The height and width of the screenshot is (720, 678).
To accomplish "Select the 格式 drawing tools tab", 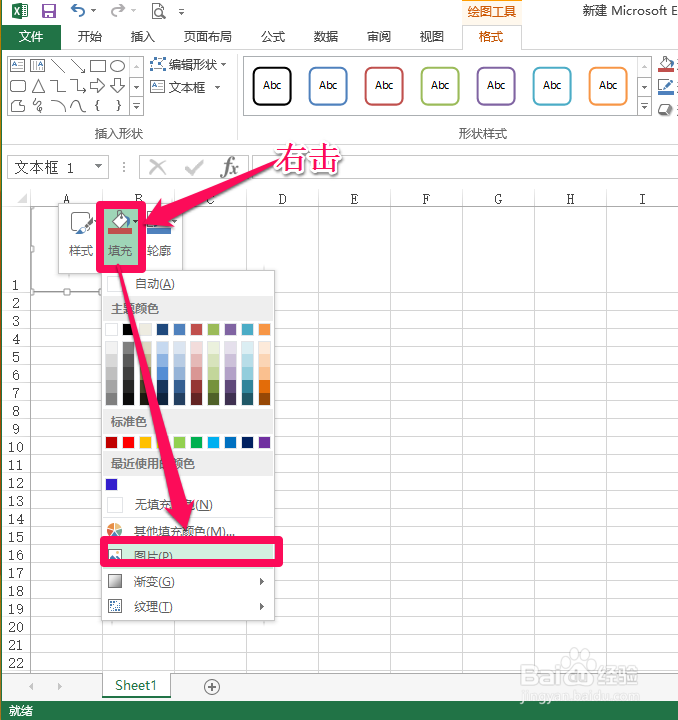I will click(491, 37).
